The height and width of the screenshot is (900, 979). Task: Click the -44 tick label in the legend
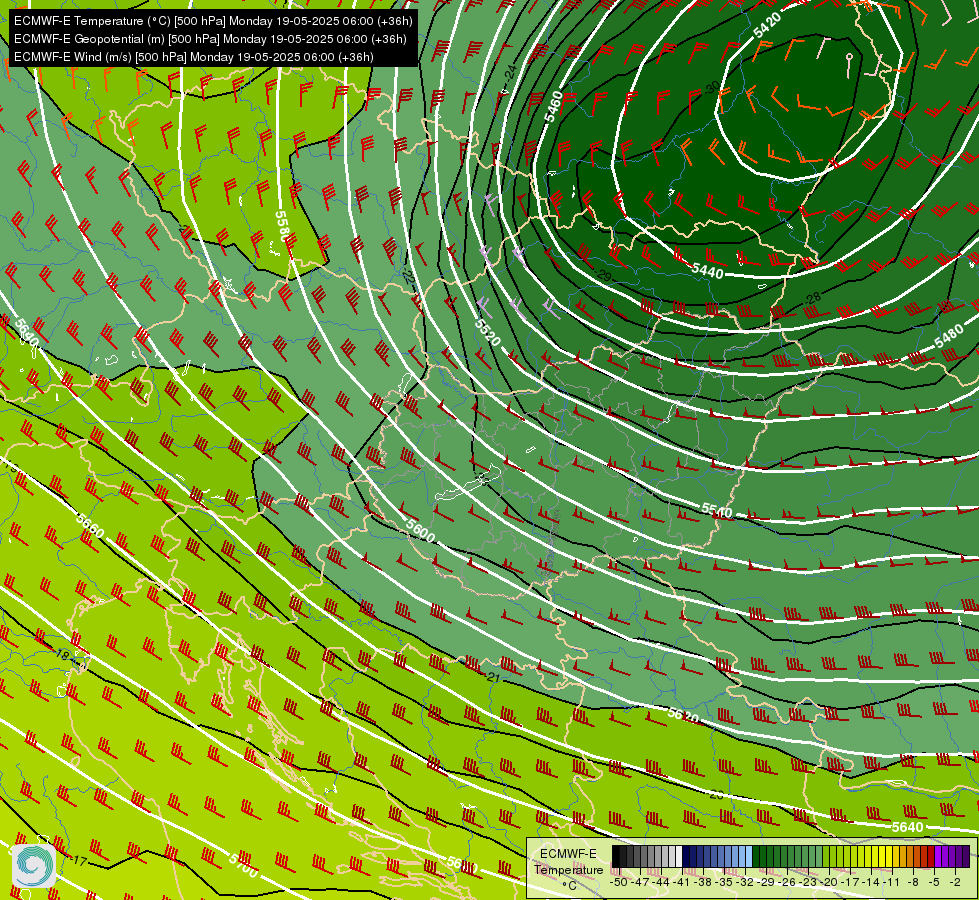pyautogui.click(x=661, y=882)
